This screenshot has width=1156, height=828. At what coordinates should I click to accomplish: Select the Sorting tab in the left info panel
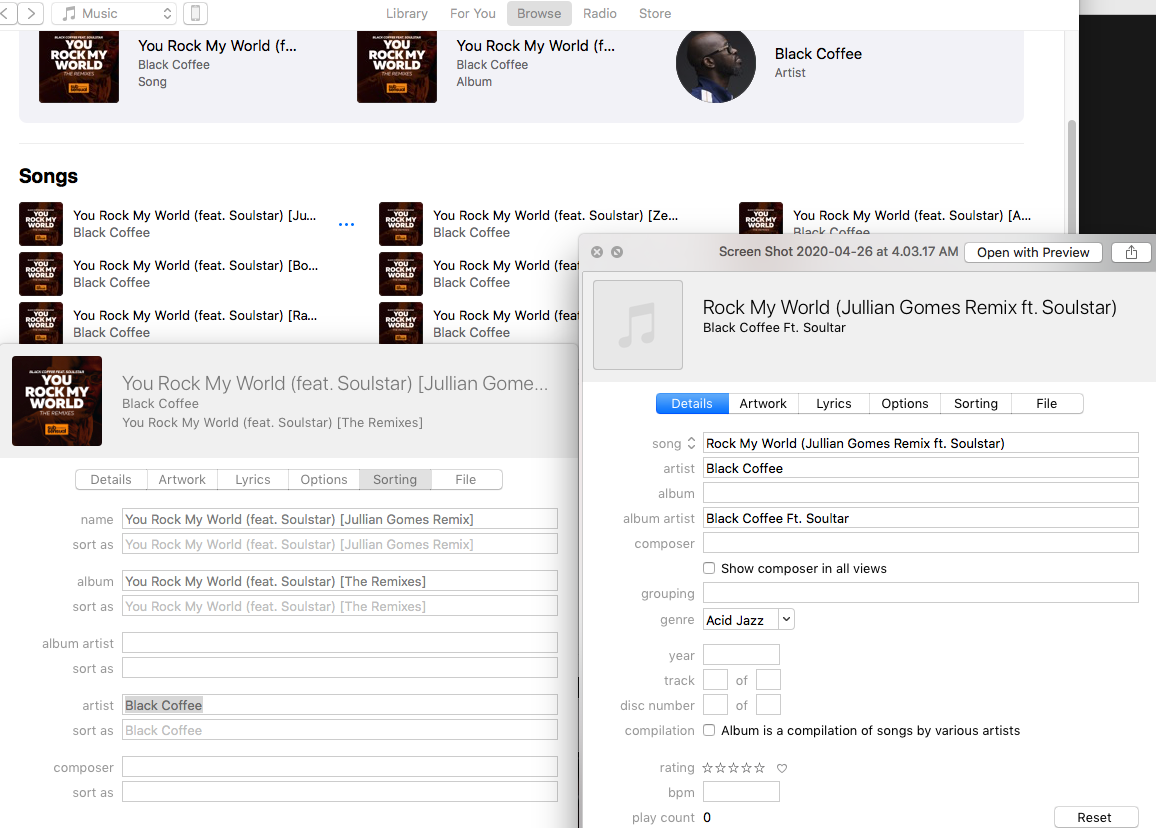(395, 479)
